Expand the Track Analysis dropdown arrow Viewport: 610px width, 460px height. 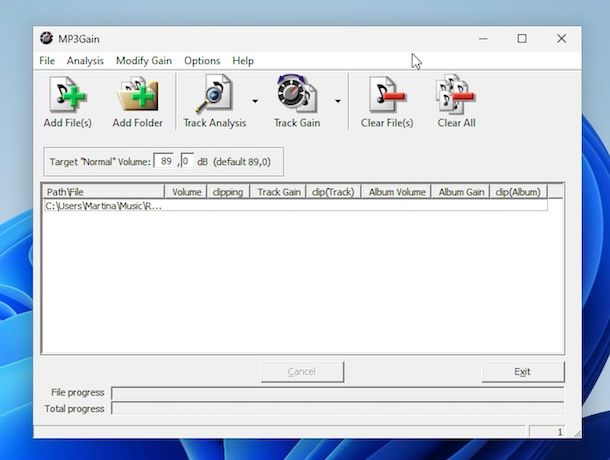[255, 101]
